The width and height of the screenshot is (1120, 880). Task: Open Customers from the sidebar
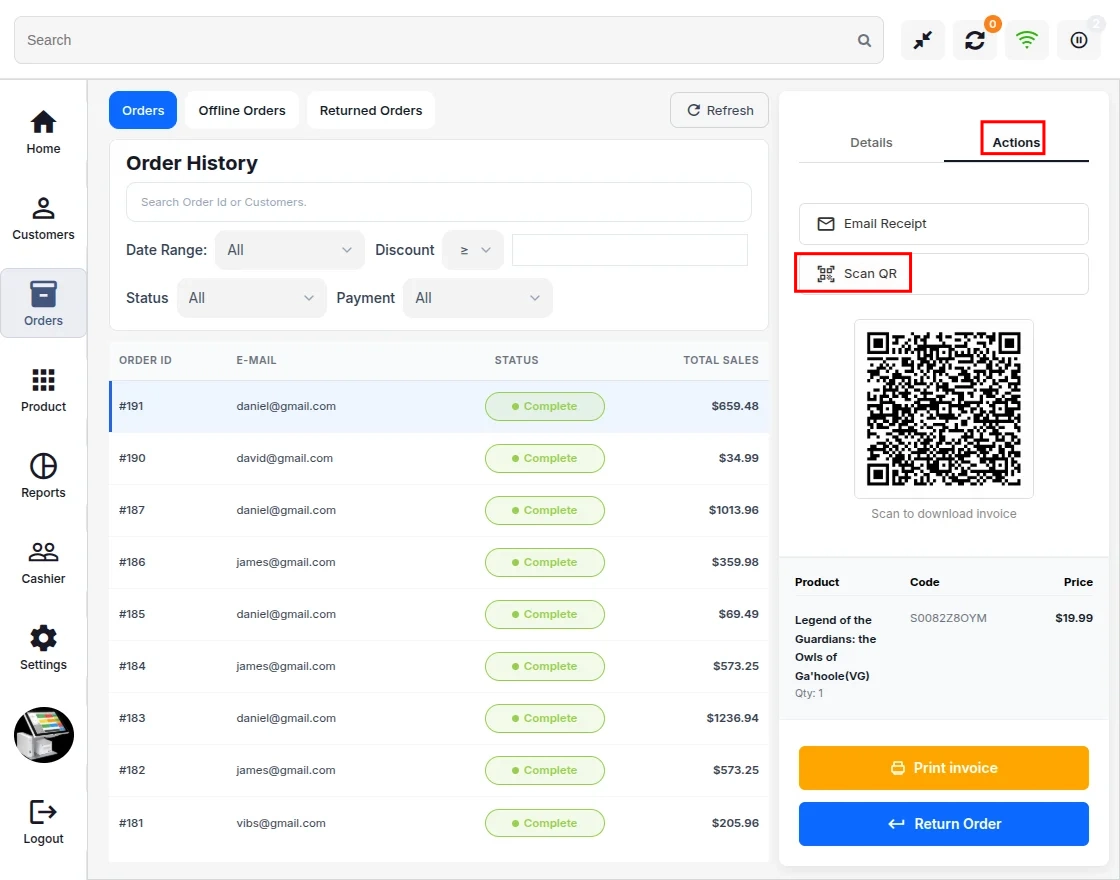click(44, 219)
